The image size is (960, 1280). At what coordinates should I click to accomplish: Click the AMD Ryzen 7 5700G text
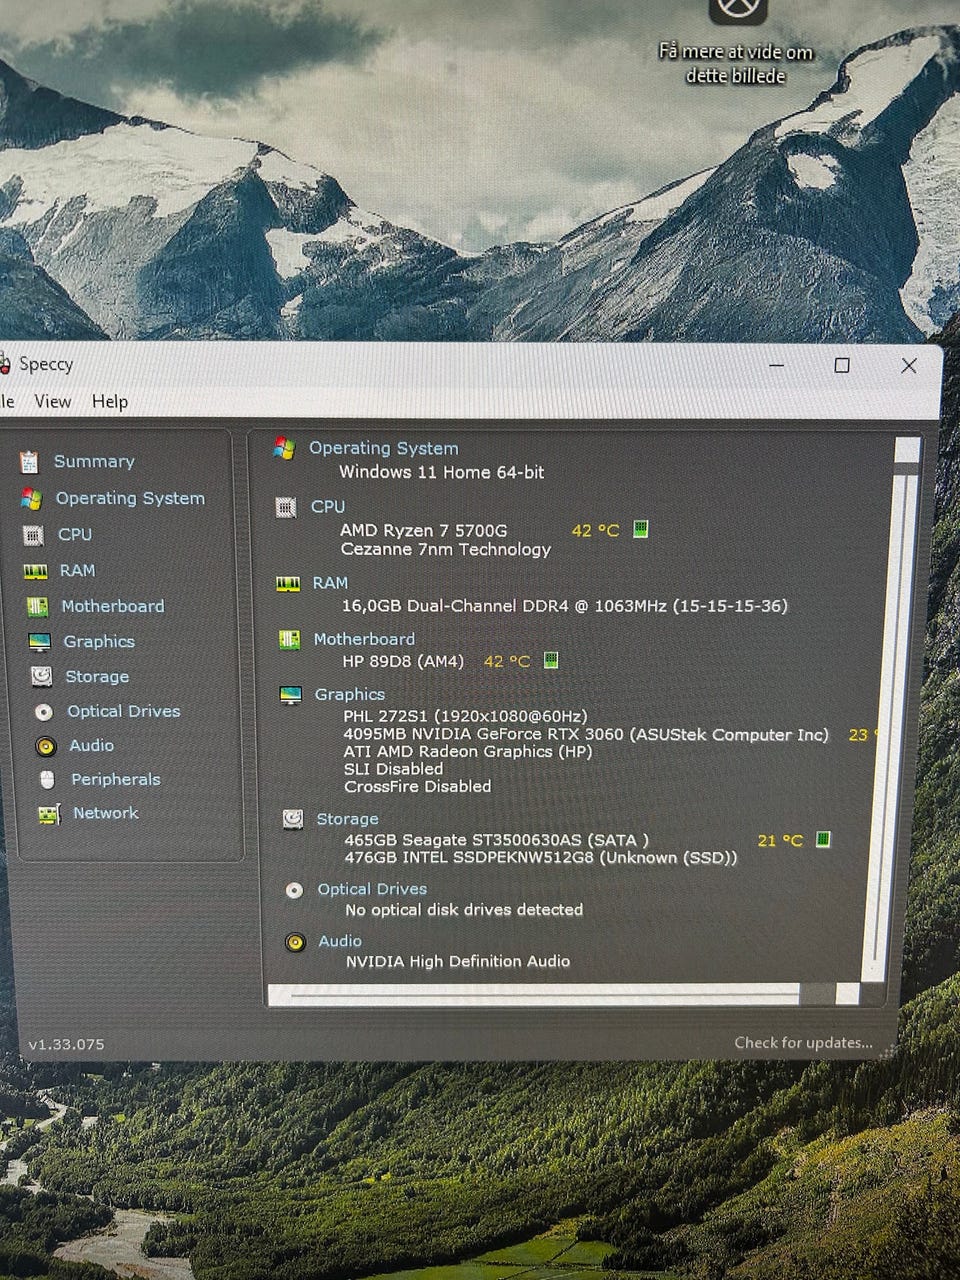point(423,530)
